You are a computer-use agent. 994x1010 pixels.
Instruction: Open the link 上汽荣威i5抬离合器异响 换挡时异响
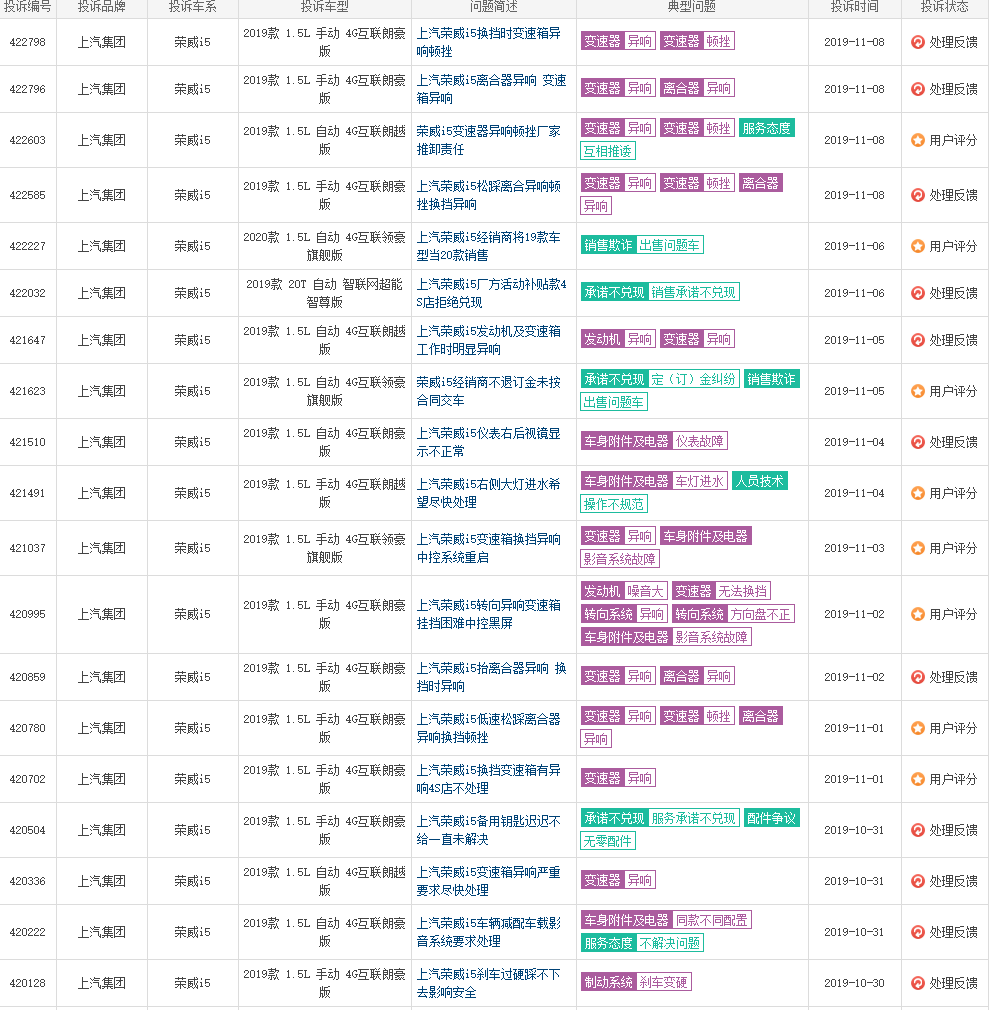pyautogui.click(x=491, y=677)
